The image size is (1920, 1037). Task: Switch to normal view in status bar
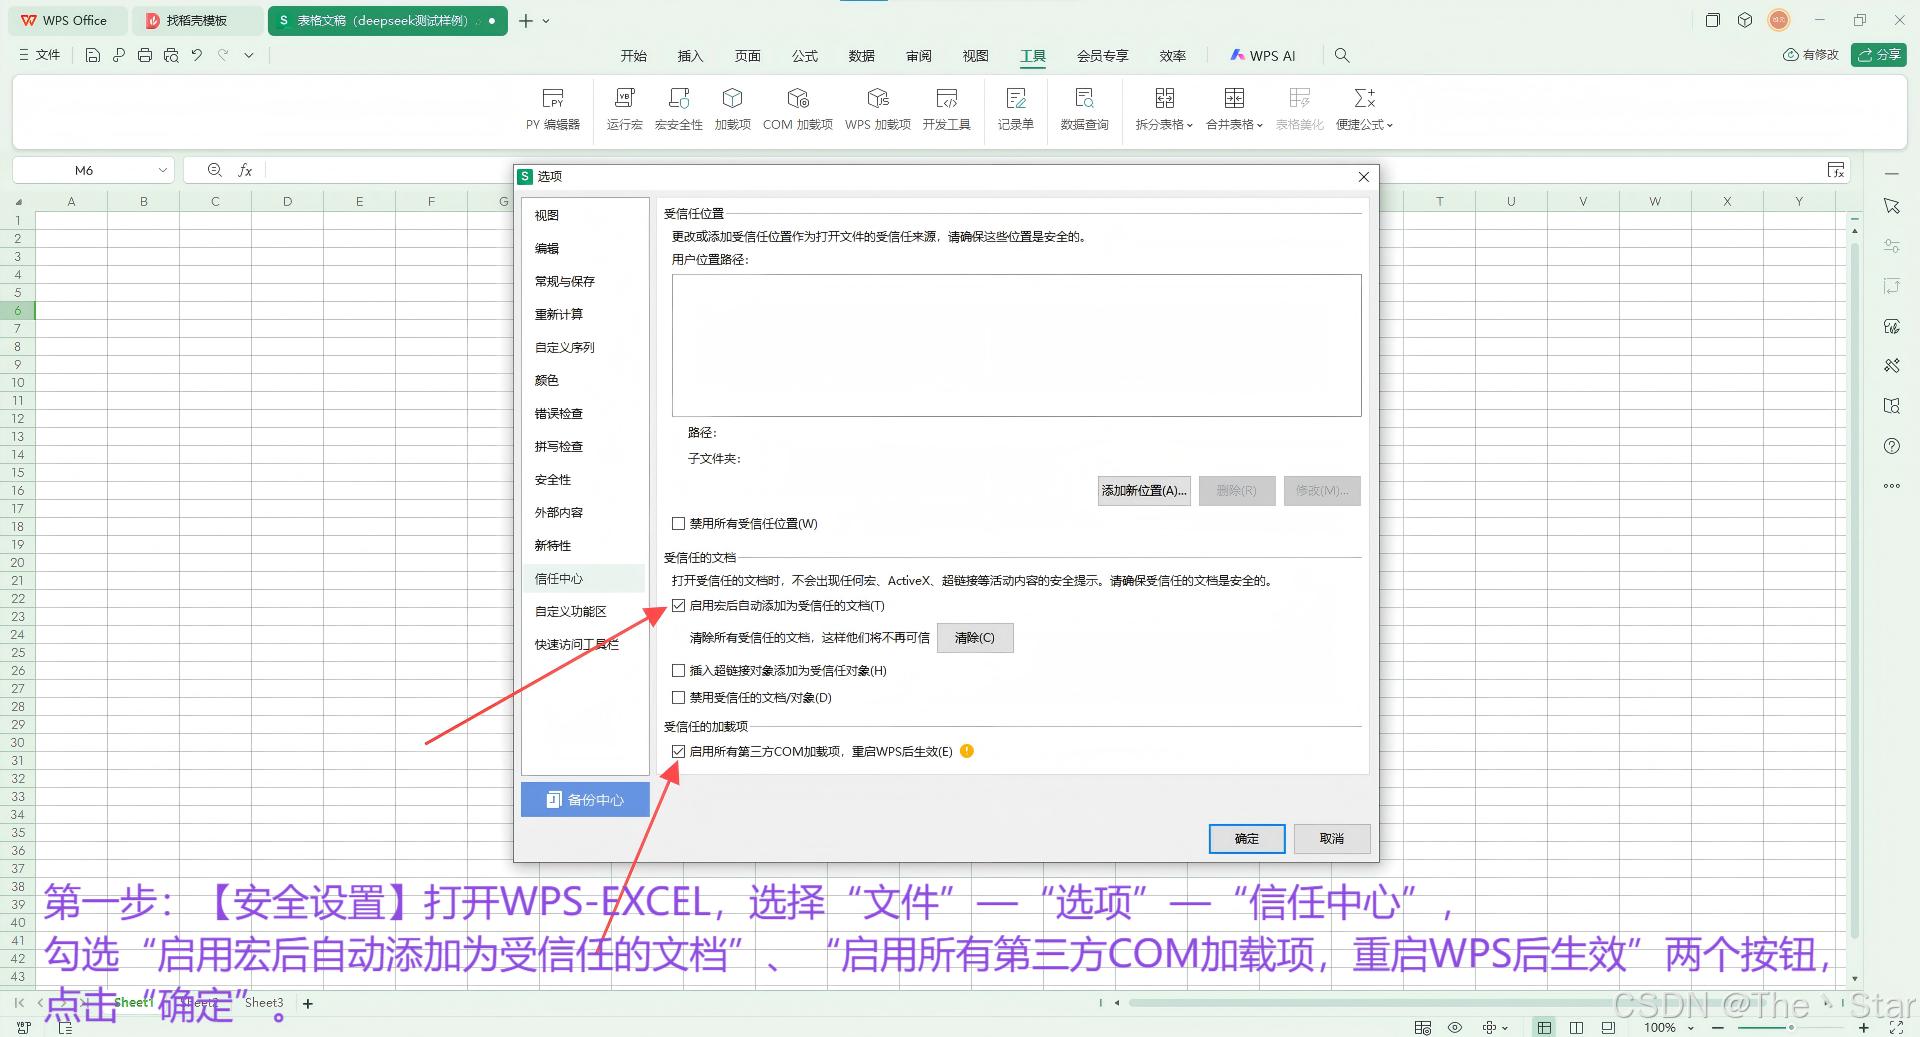1545,1028
